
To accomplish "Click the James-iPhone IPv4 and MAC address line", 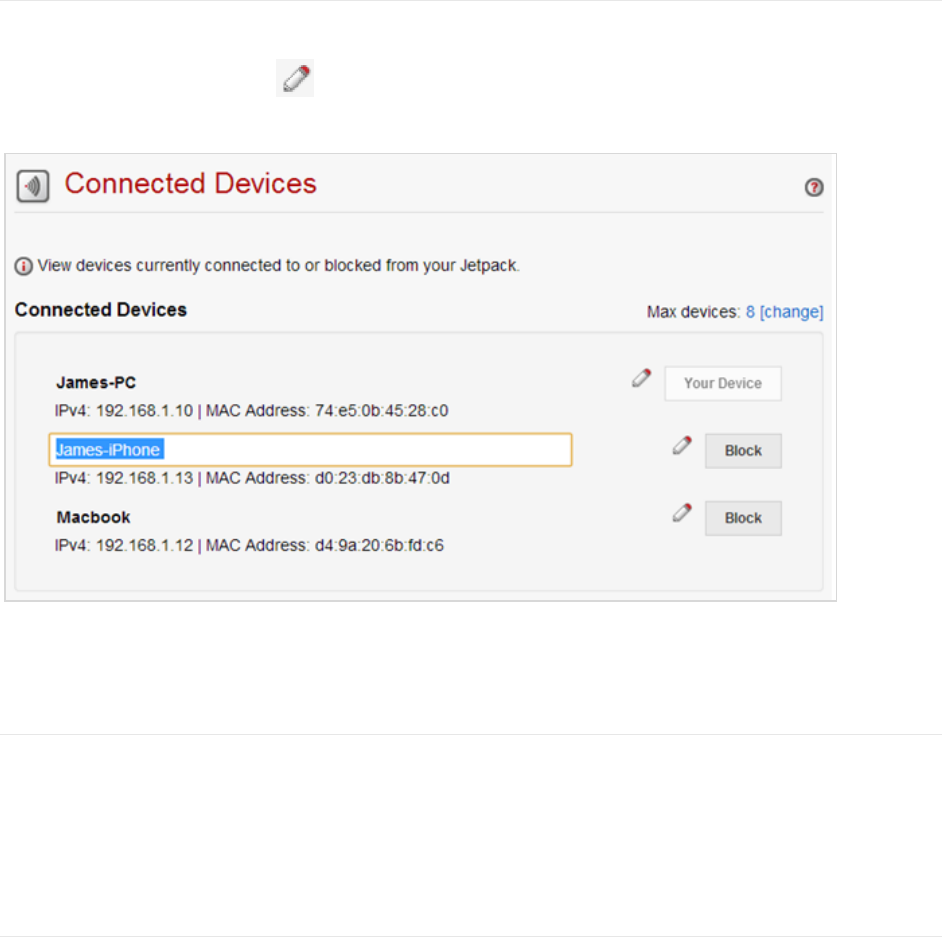I will click(251, 478).
